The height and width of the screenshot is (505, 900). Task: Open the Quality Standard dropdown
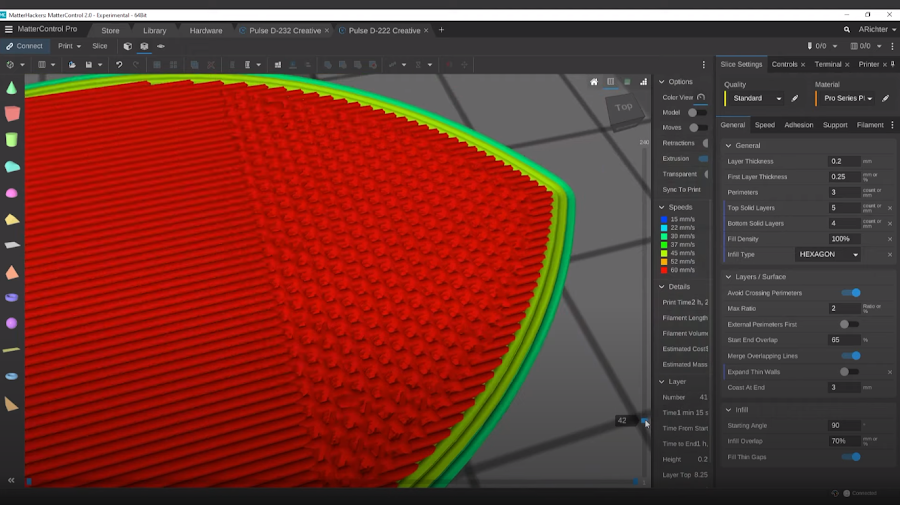[756, 99]
